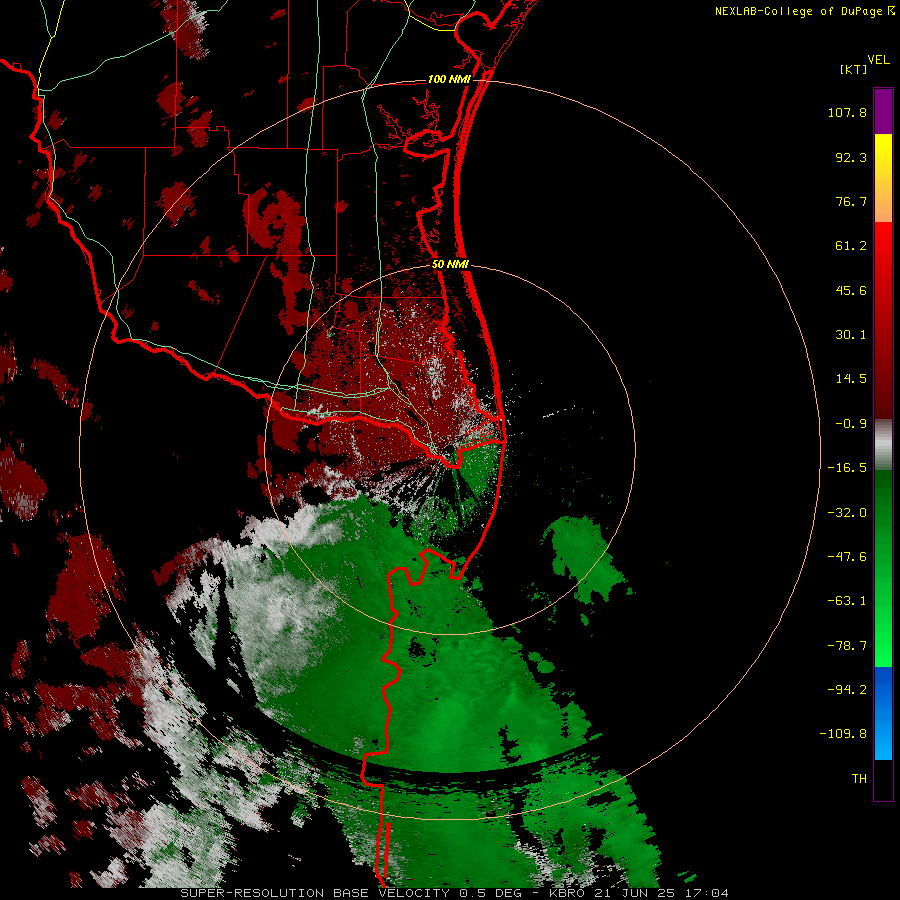The height and width of the screenshot is (900, 900).
Task: Click the purple segment of the velocity color bar
Action: point(883,111)
